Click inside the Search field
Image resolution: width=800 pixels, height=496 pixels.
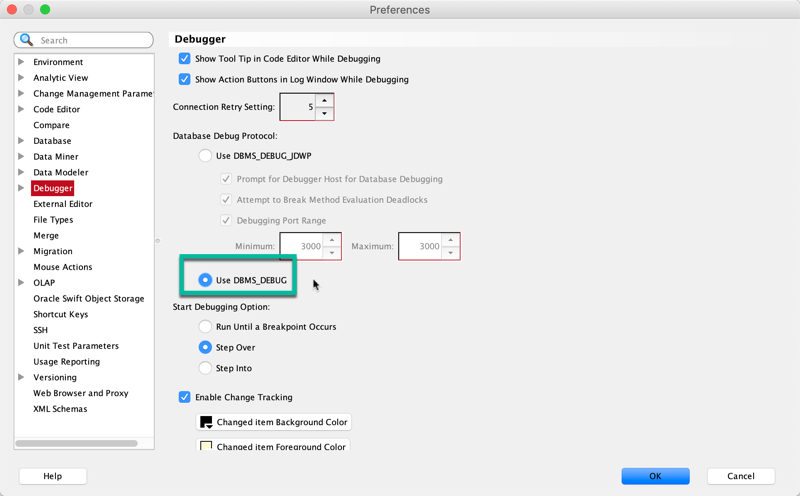point(92,40)
